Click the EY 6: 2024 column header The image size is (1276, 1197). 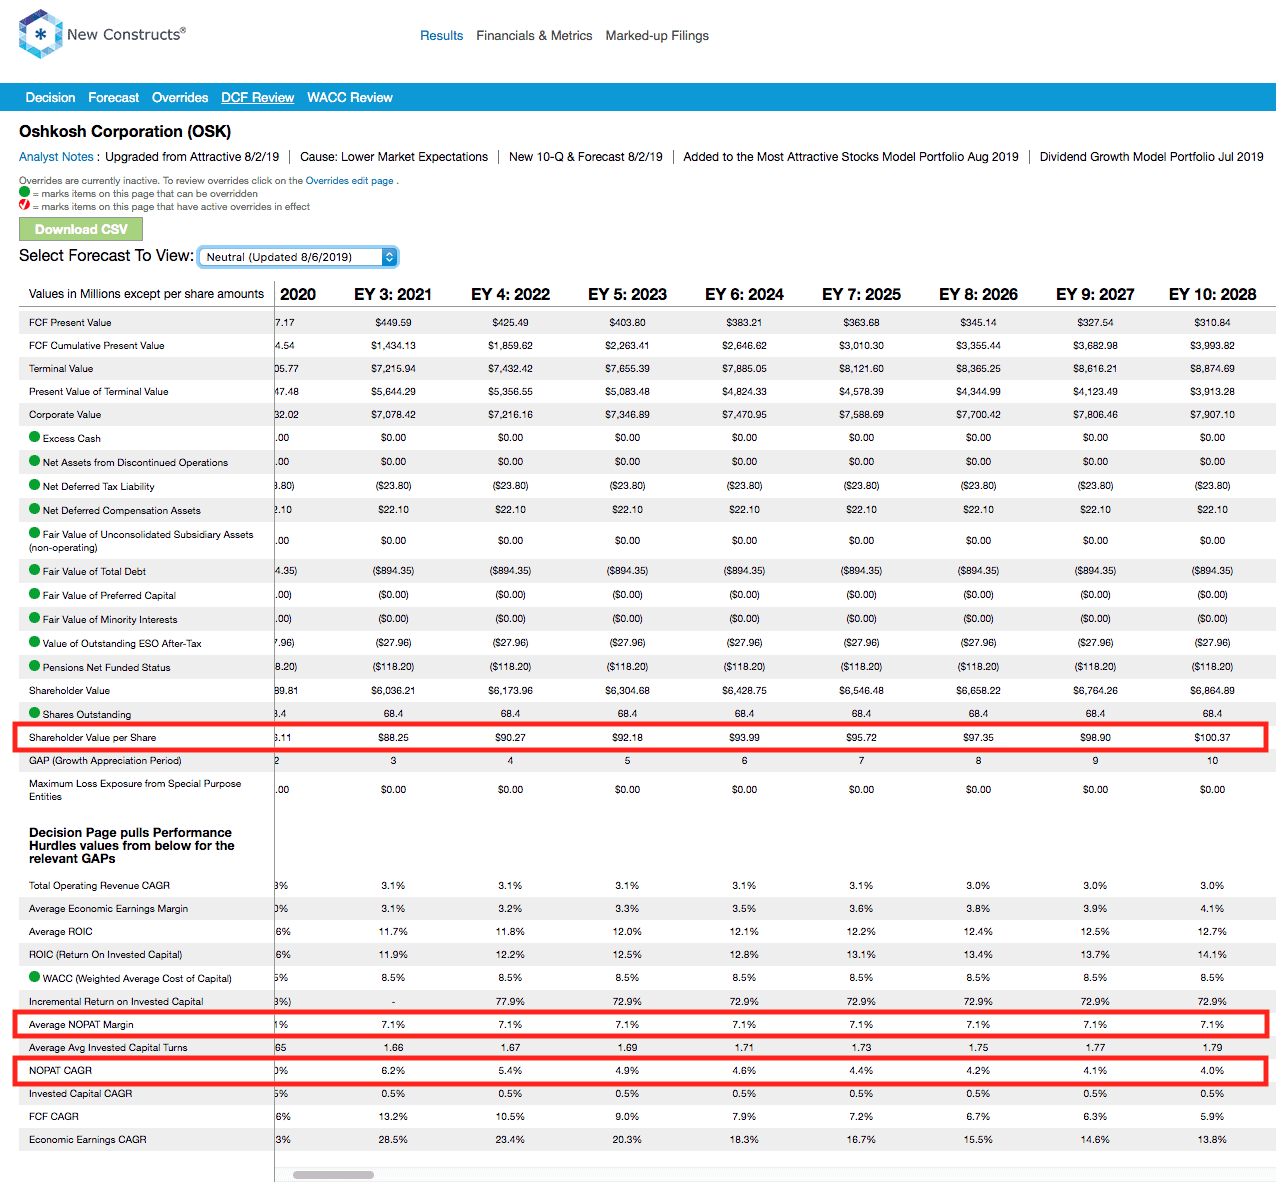point(744,294)
